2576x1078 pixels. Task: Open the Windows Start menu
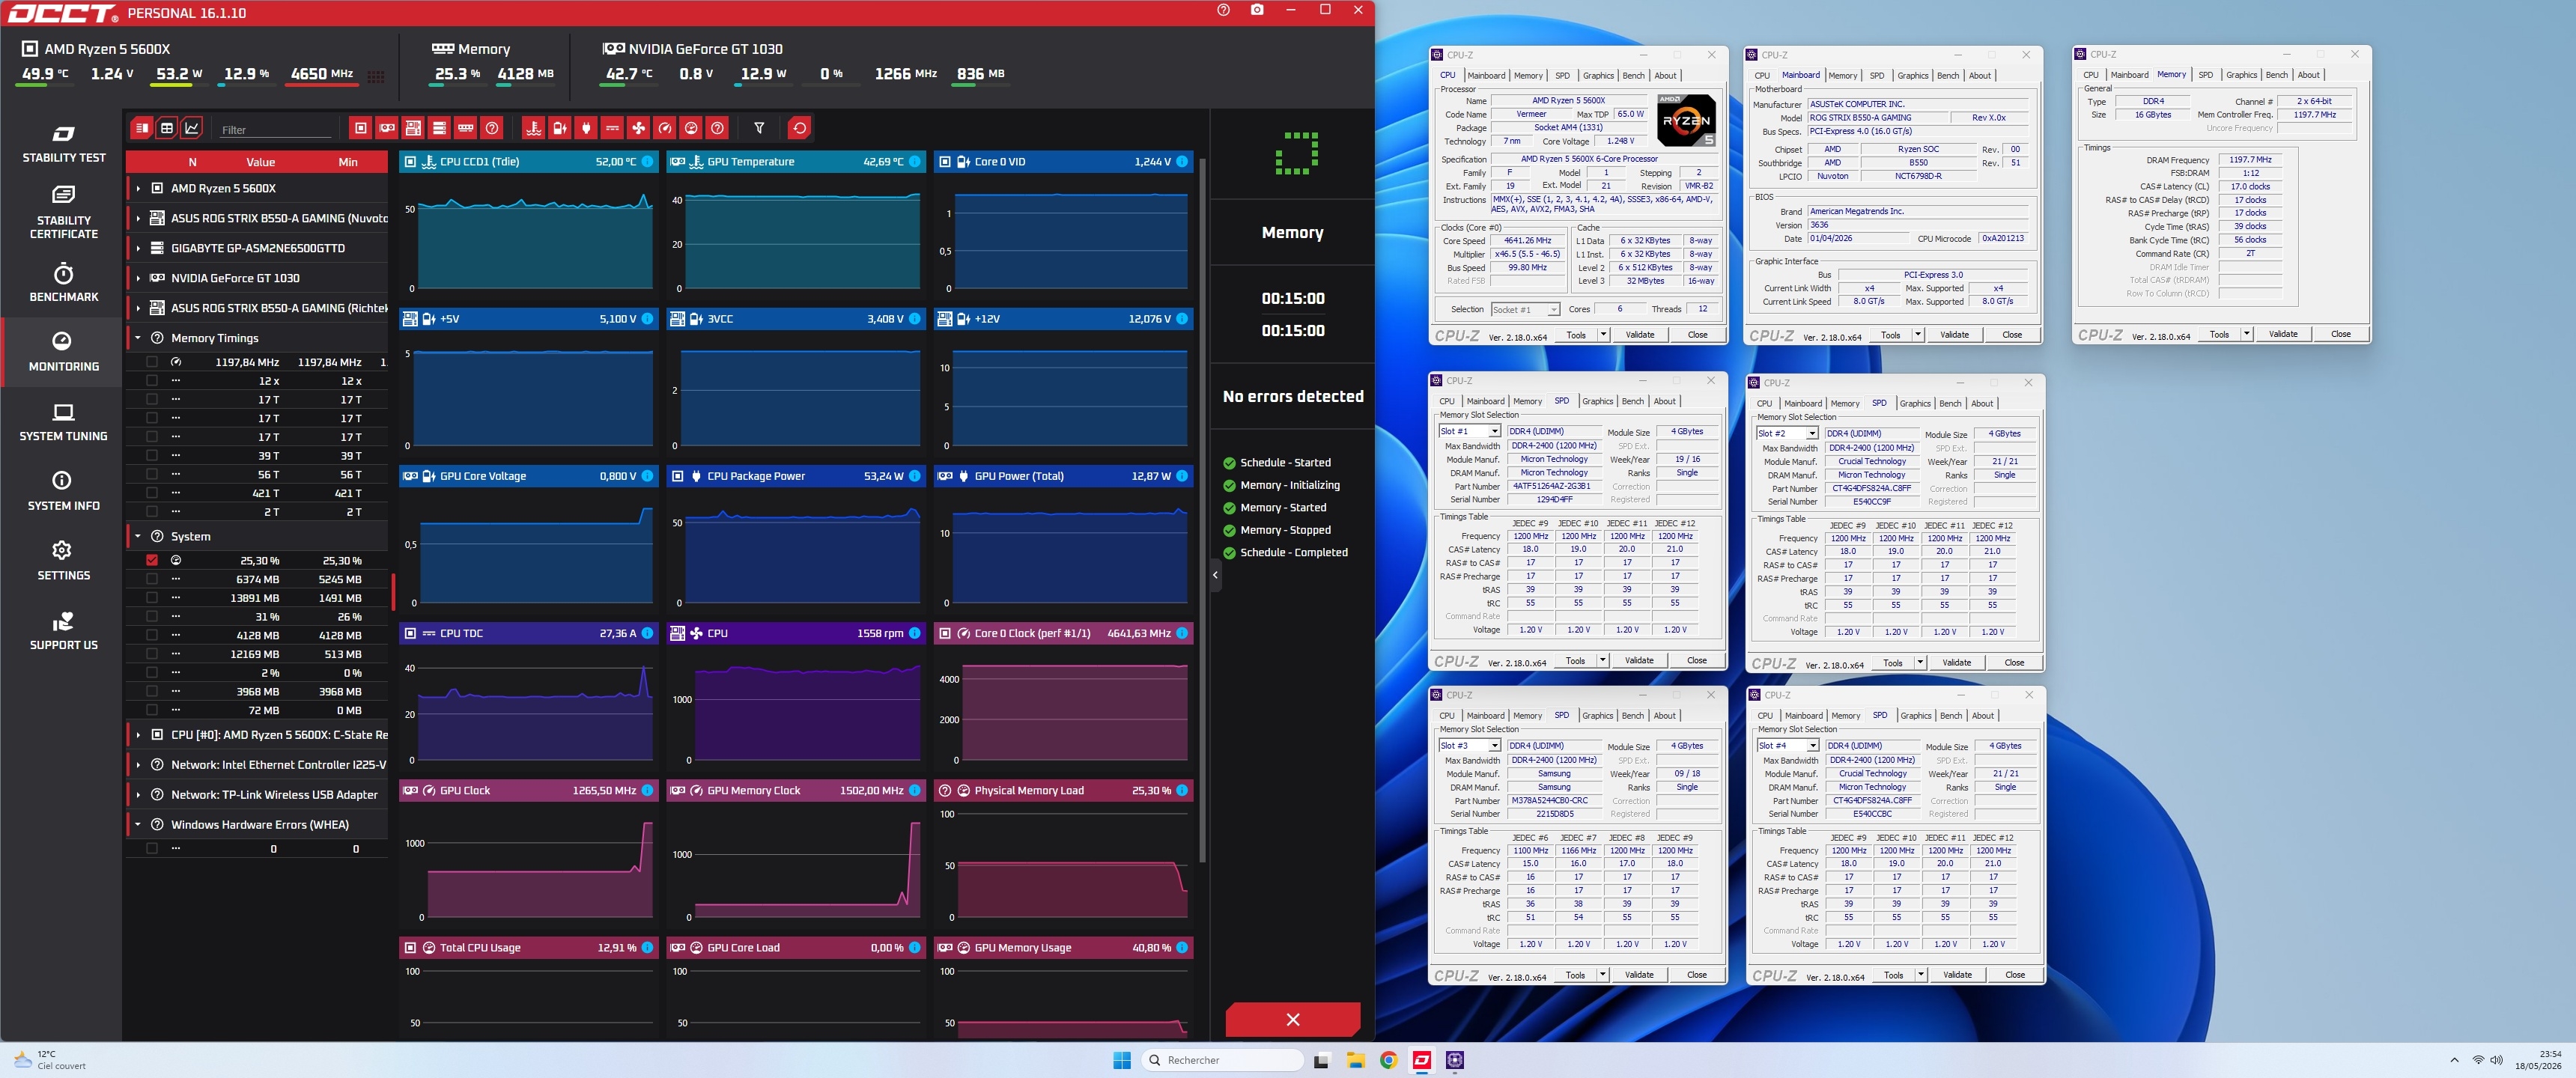1122,1060
